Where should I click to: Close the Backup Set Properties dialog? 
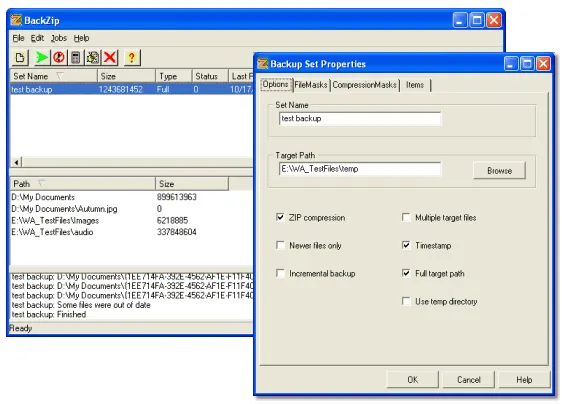point(543,64)
